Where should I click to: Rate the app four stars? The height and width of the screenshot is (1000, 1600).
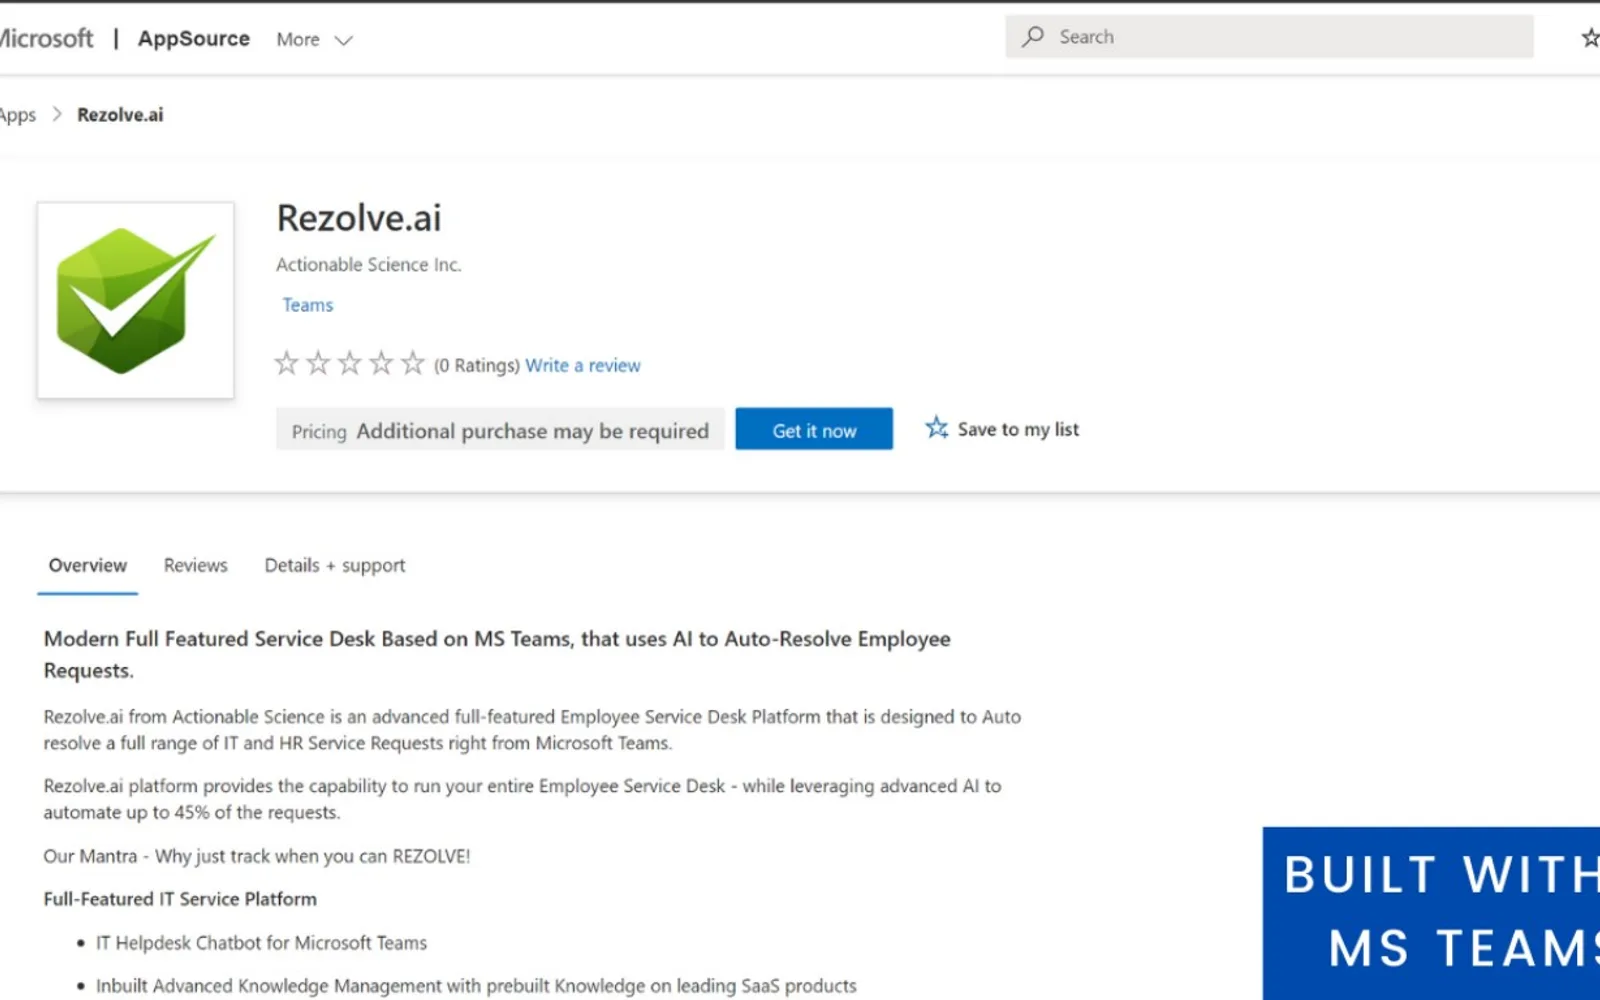tap(381, 363)
